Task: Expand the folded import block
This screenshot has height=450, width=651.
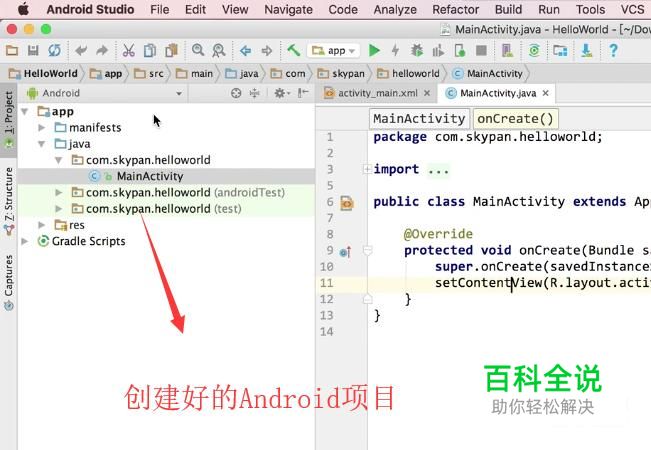Action: pyautogui.click(x=367, y=169)
